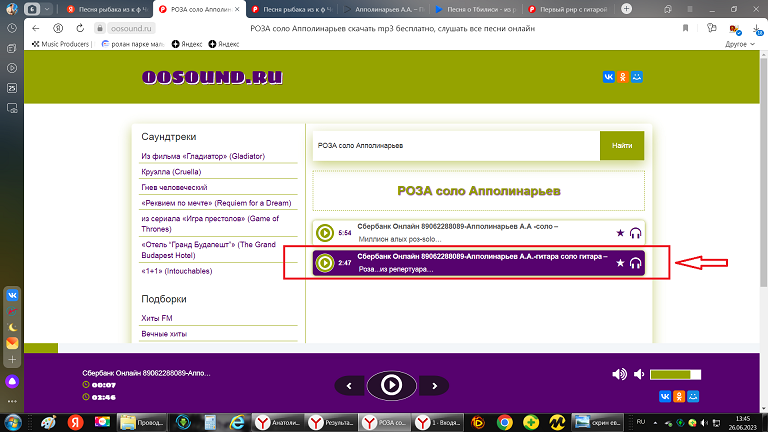The width and height of the screenshot is (768, 432).
Task: Click the OOSOUND.RU logo
Action: coord(212,77)
